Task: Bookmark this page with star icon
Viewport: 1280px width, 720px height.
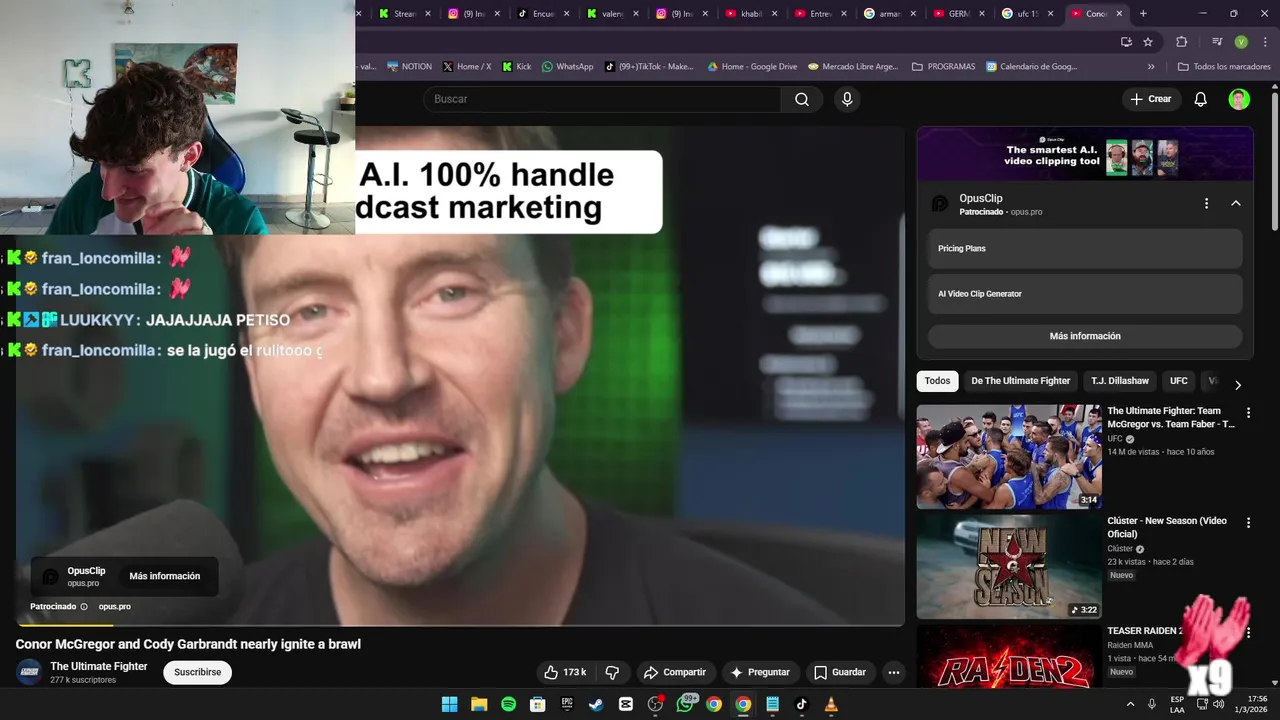Action: coord(1148,42)
